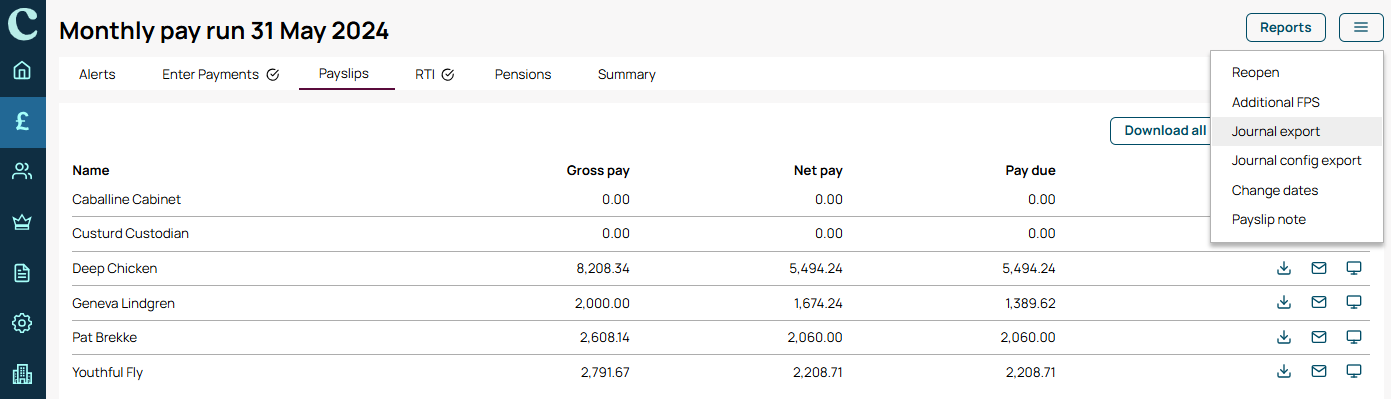
Task: Open the documents sidebar icon
Action: click(x=22, y=273)
